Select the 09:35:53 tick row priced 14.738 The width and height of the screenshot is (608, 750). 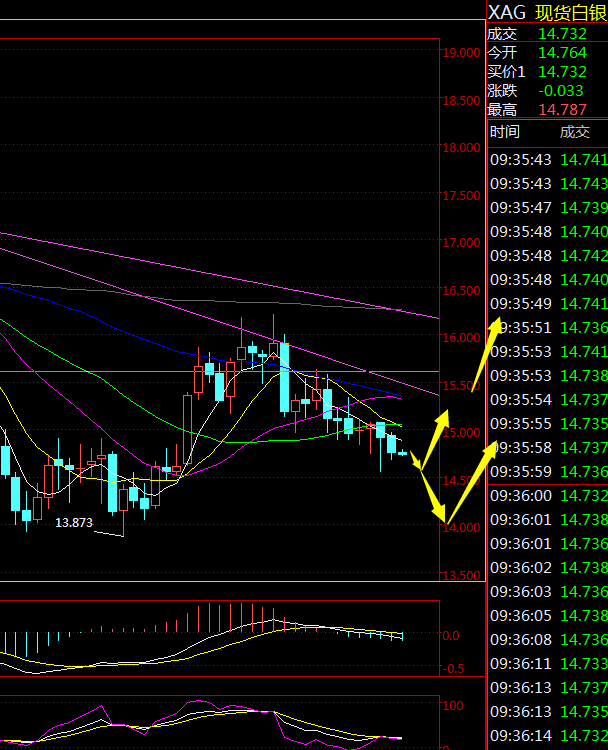pyautogui.click(x=548, y=376)
